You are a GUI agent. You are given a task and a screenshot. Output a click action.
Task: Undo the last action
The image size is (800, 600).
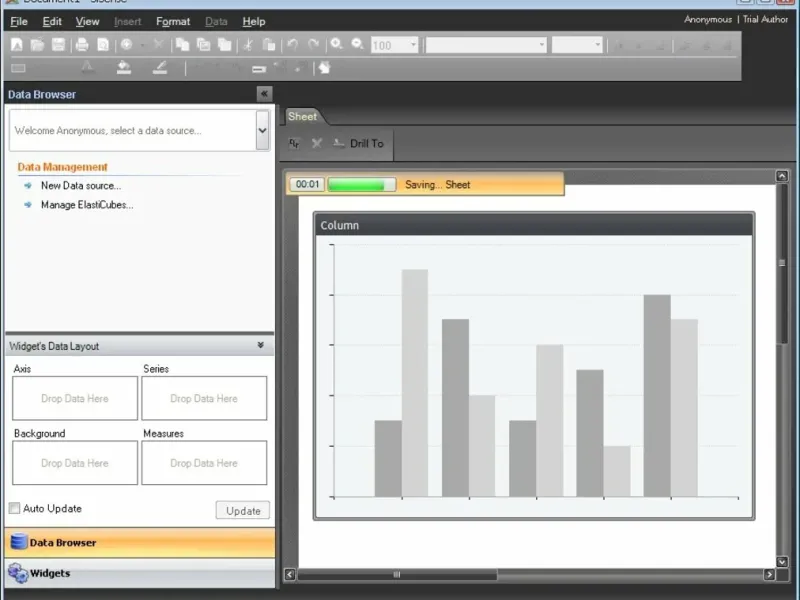[x=292, y=45]
